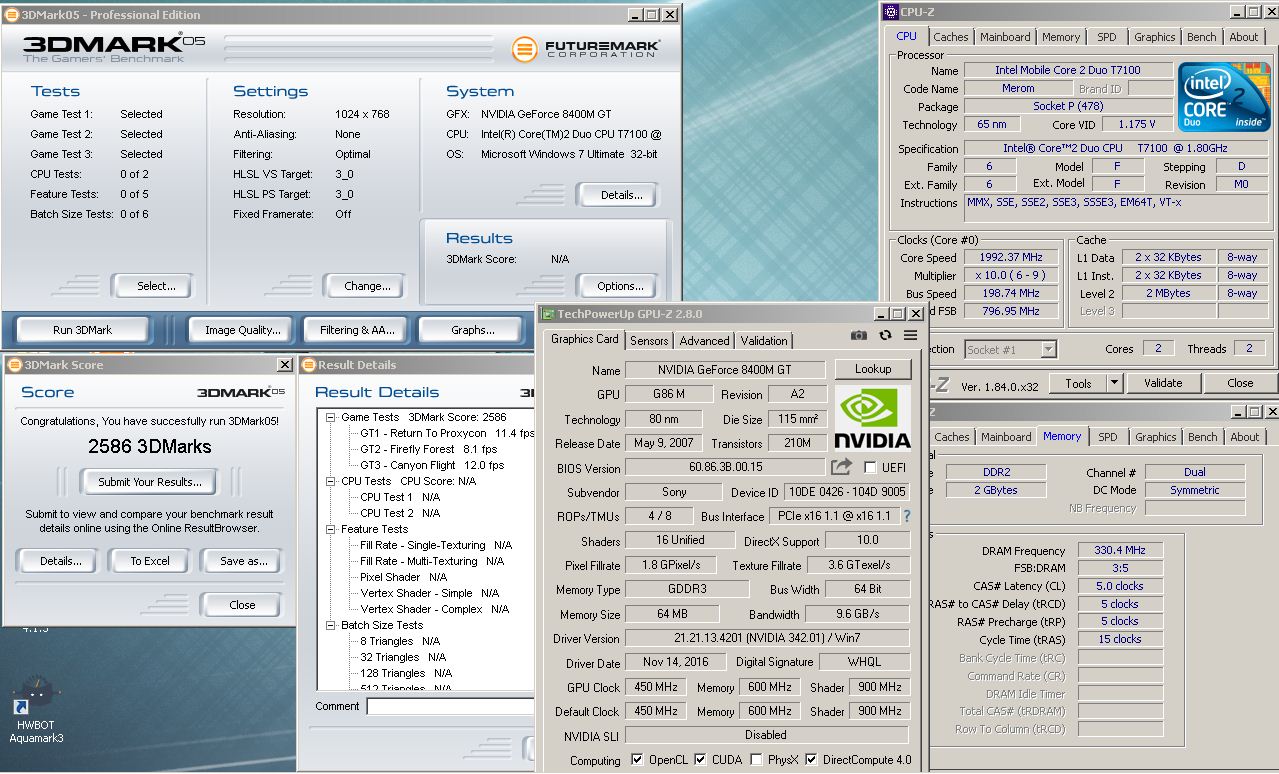
Task: Switch to Mainboard tab in top CPU-Z
Action: (1005, 37)
